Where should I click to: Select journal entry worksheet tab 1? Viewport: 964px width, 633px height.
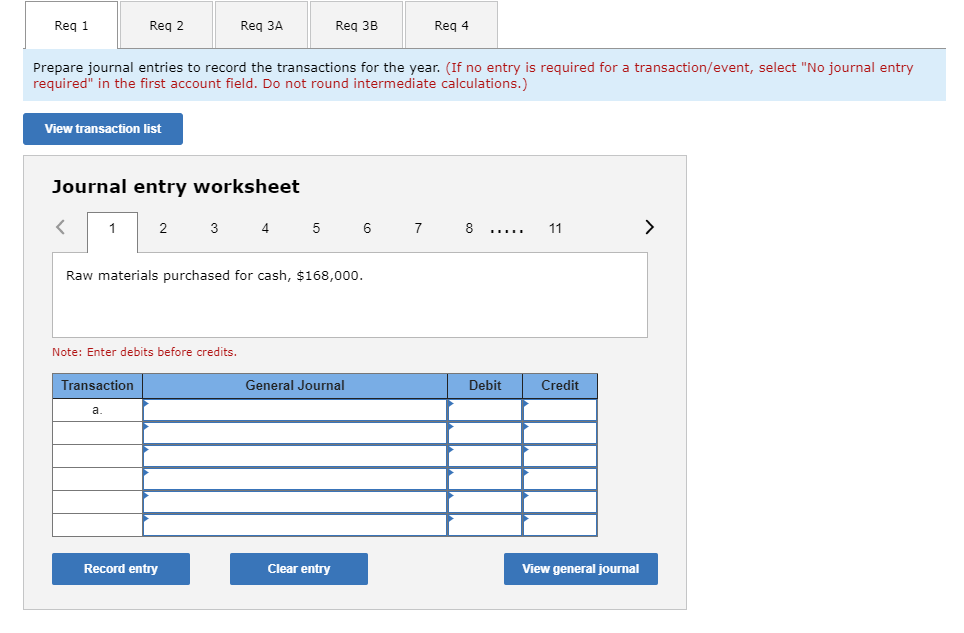(113, 232)
